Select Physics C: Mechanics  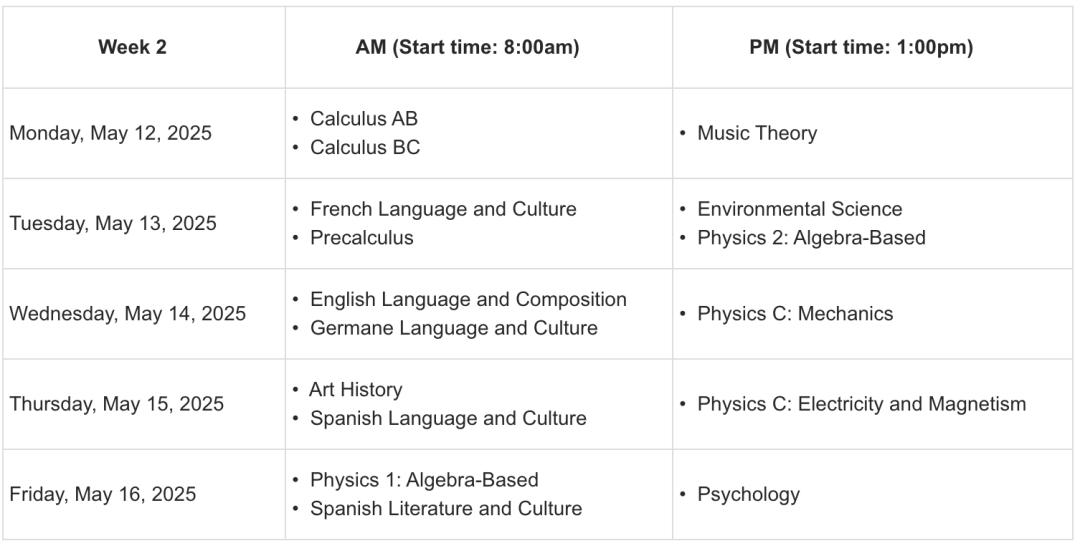[x=795, y=314]
